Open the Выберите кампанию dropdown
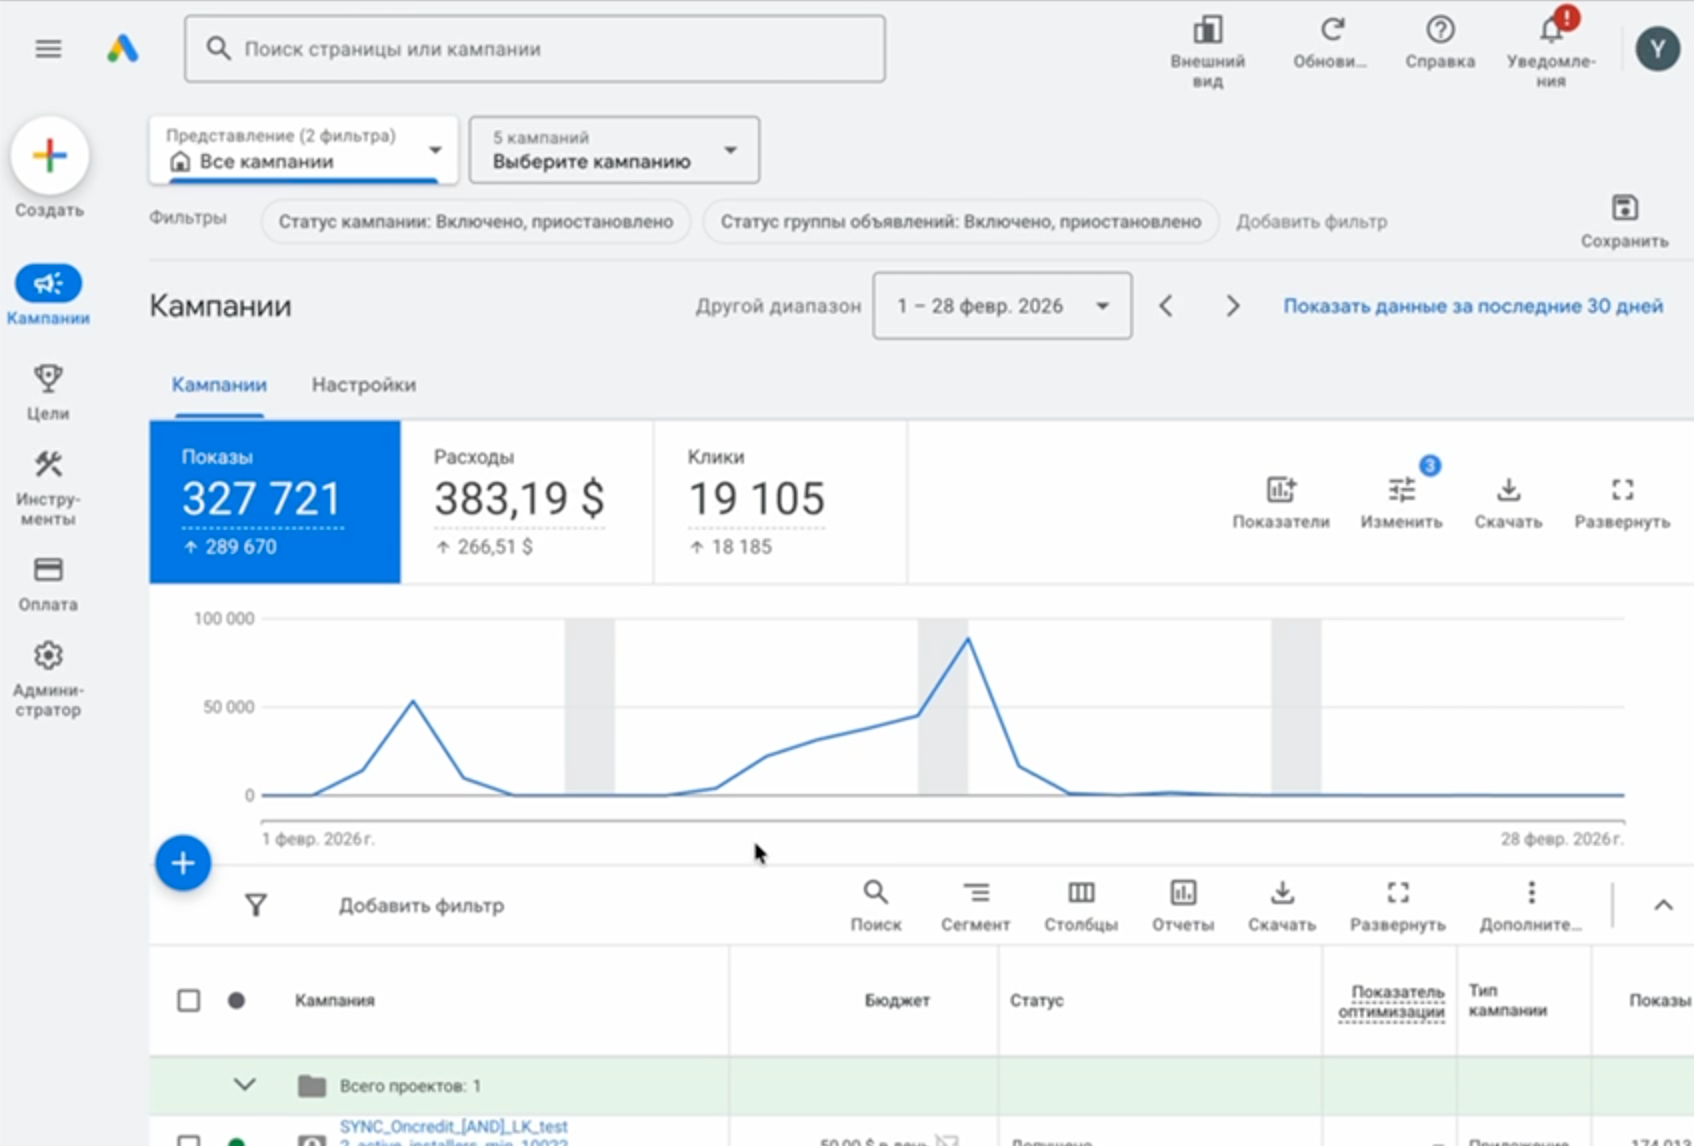 614,151
